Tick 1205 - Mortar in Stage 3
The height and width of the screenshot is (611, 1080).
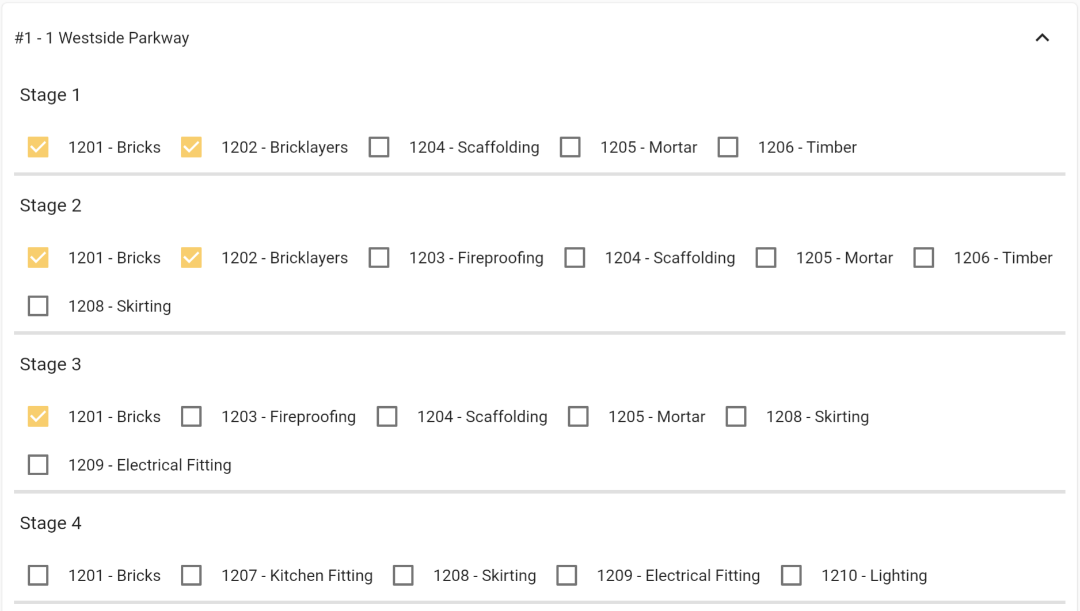click(578, 417)
